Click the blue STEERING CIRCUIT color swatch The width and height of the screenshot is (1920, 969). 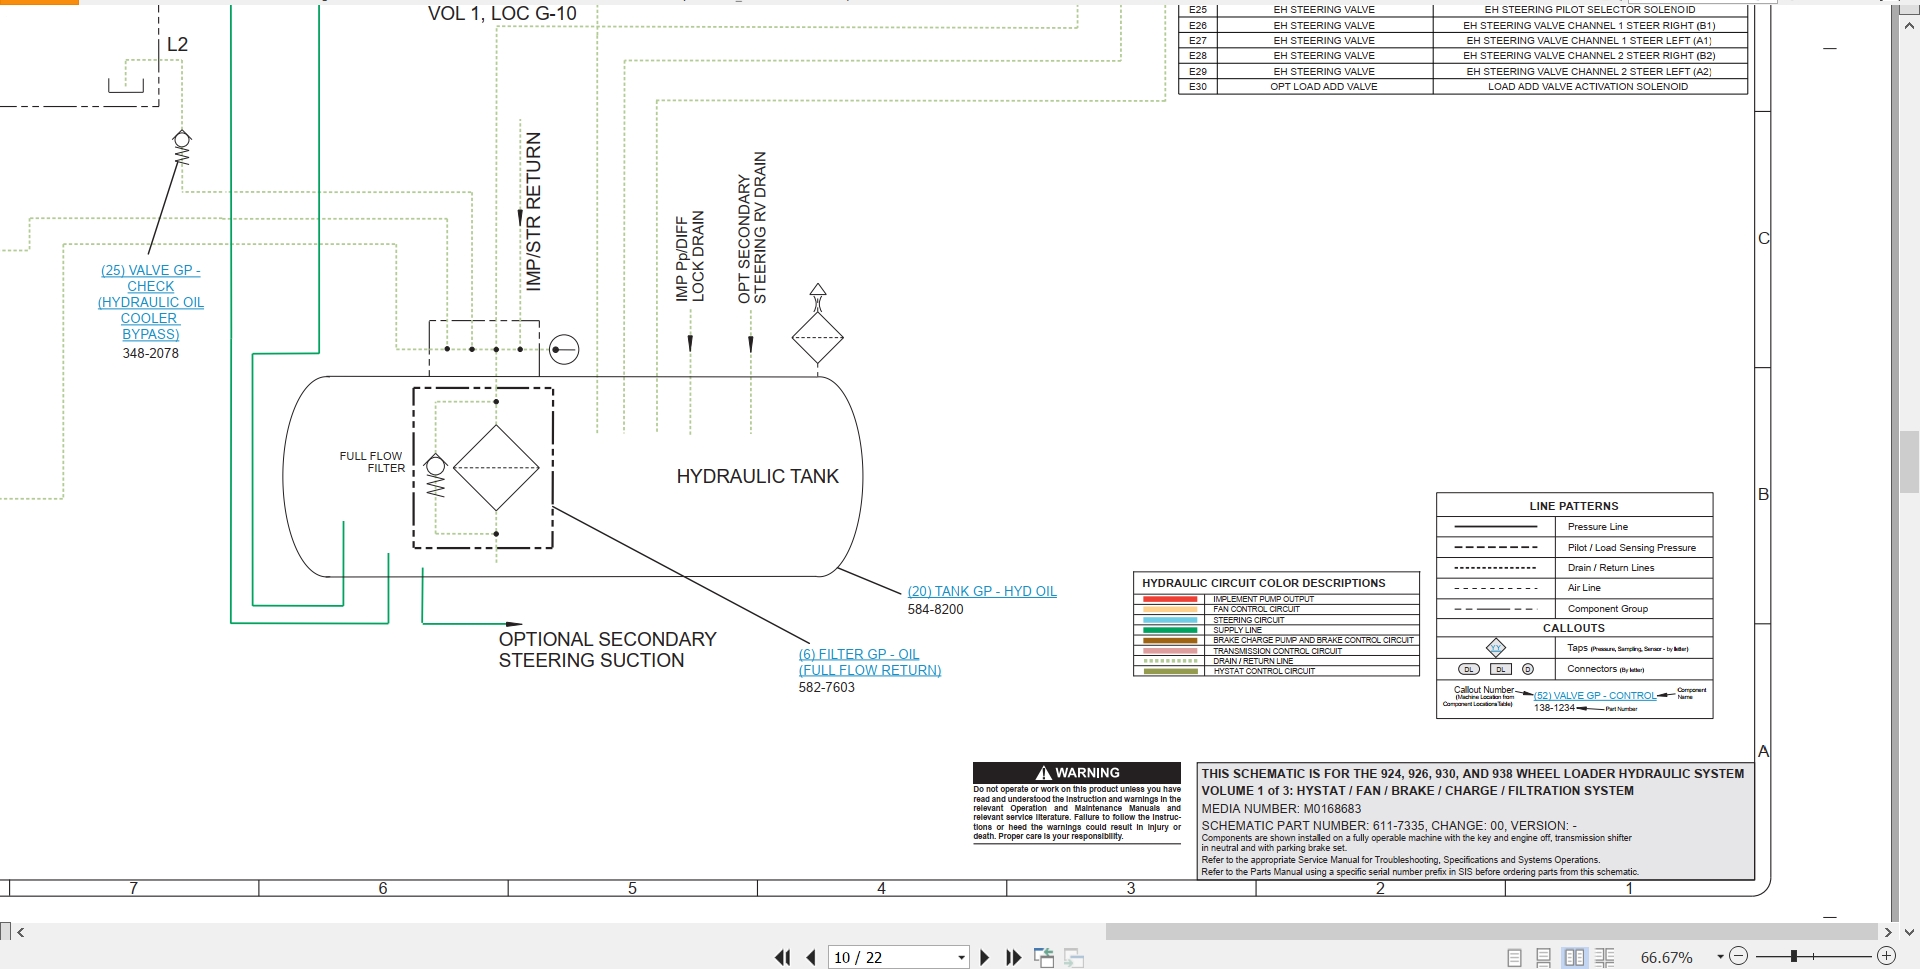coord(1169,620)
